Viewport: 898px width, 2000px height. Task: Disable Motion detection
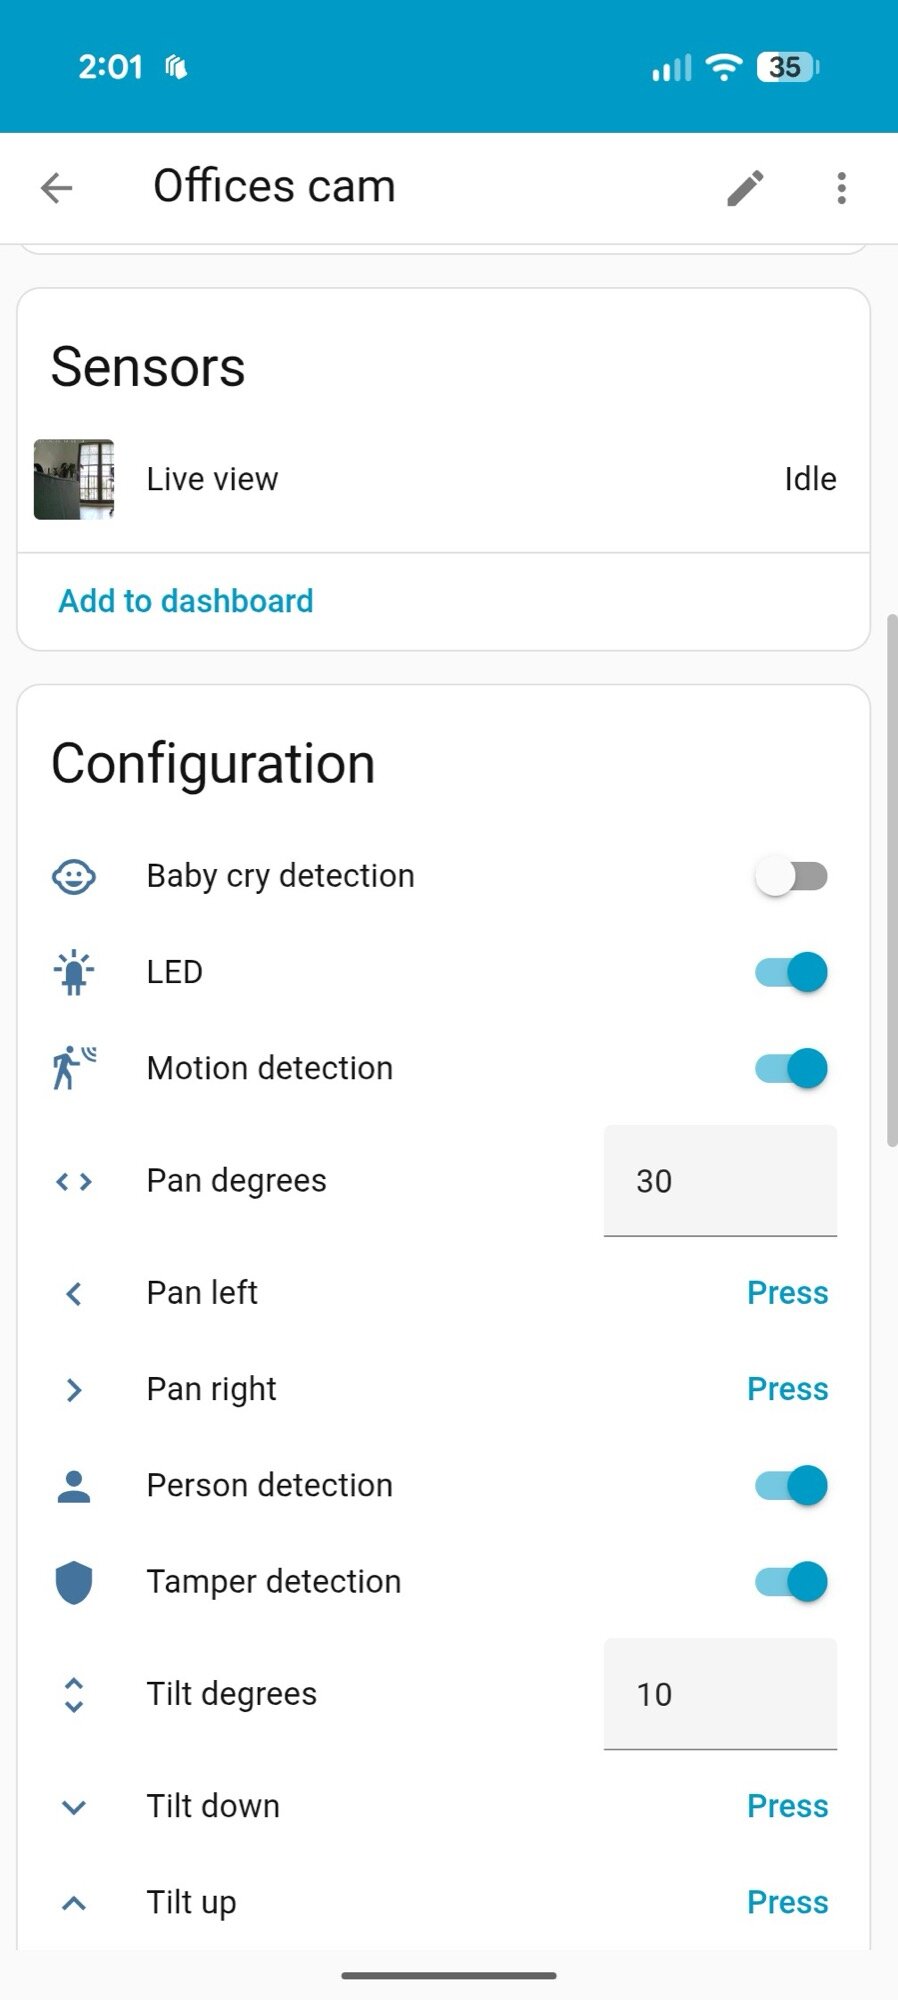point(792,1067)
